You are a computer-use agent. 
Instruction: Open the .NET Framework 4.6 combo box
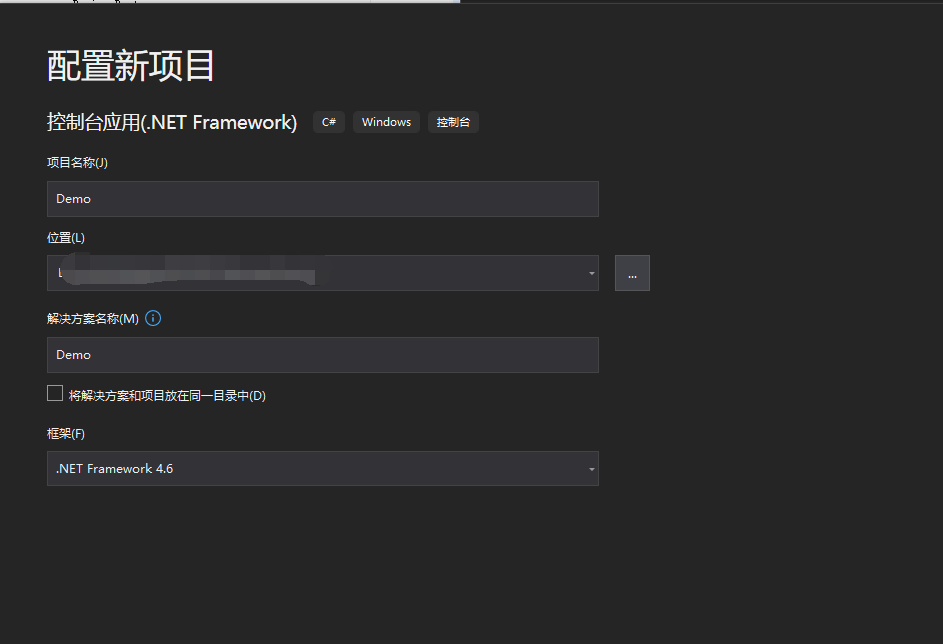(x=323, y=468)
